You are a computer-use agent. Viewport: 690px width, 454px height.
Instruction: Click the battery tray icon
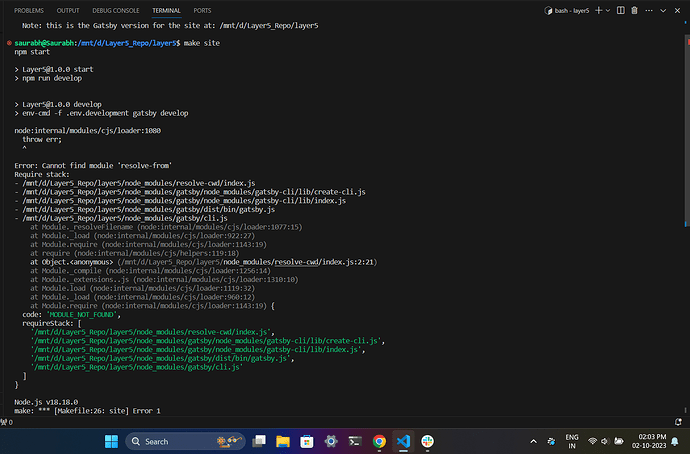pos(619,441)
